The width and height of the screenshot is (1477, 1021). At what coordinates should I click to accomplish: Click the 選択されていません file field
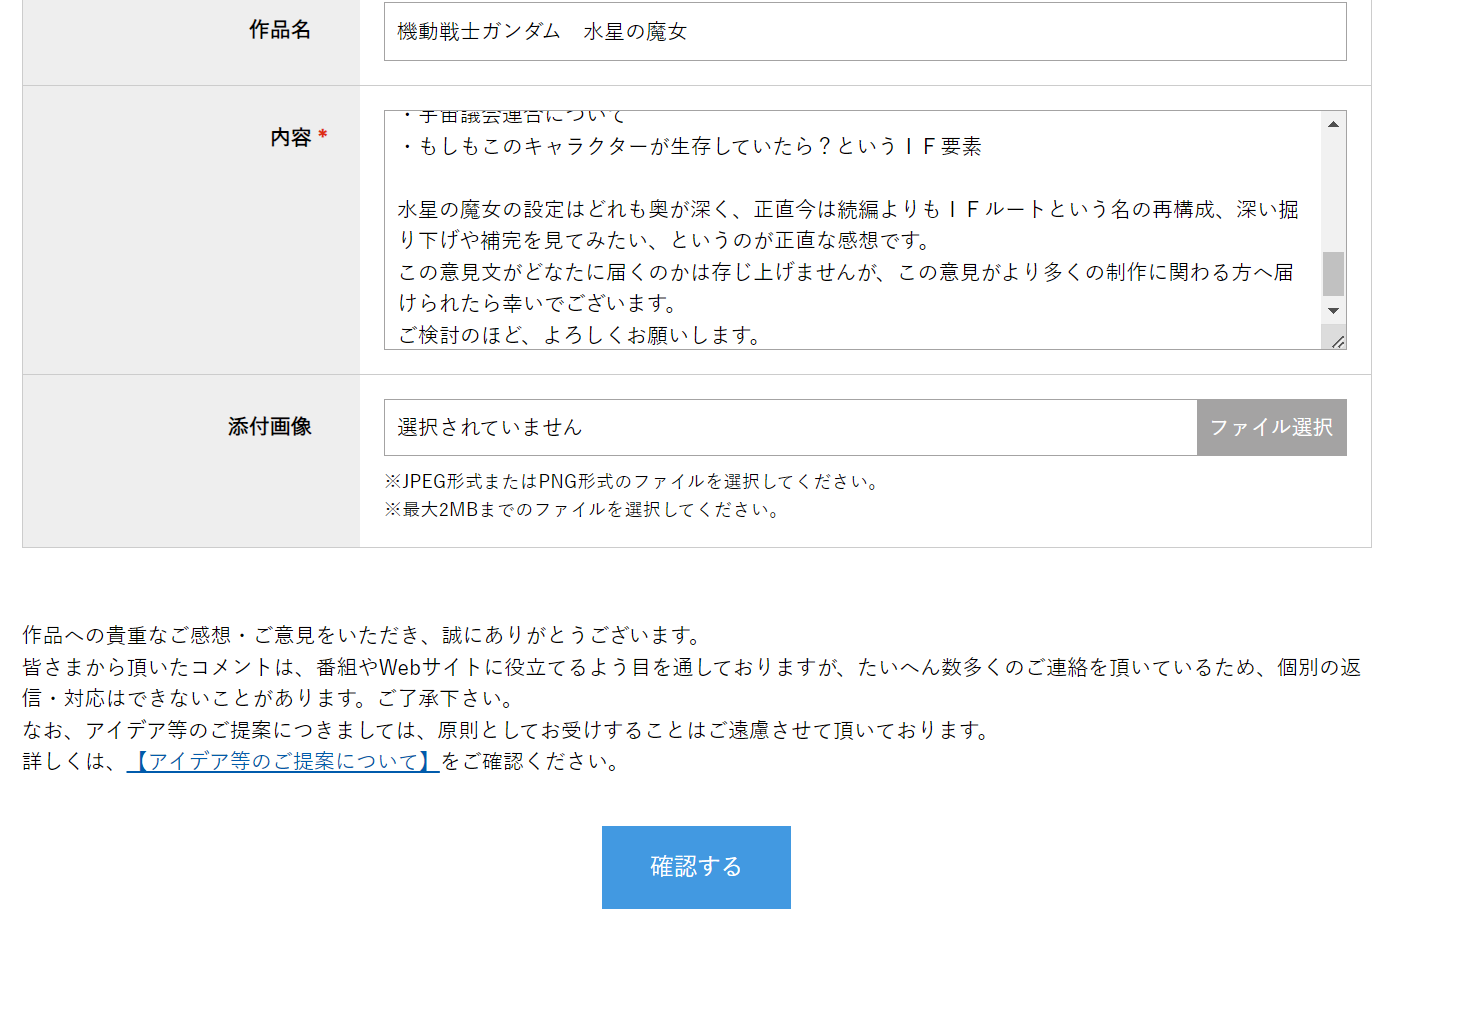(790, 427)
